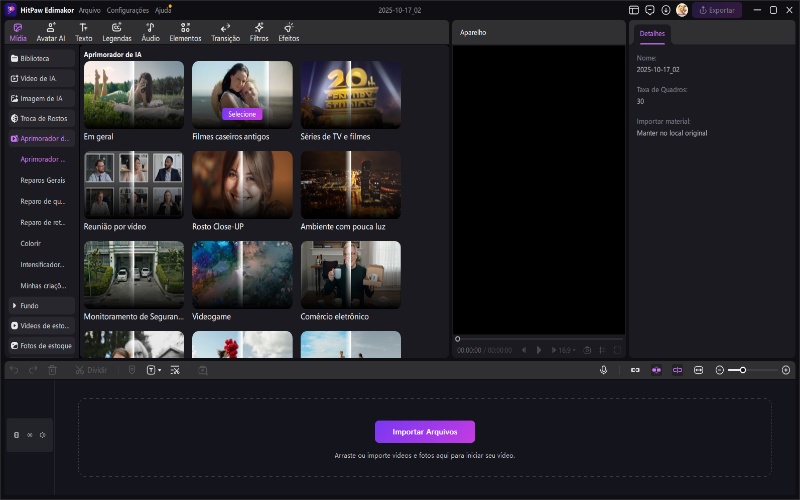This screenshot has height=500, width=800.
Task: Open the Arquivo menu
Action: click(x=89, y=10)
